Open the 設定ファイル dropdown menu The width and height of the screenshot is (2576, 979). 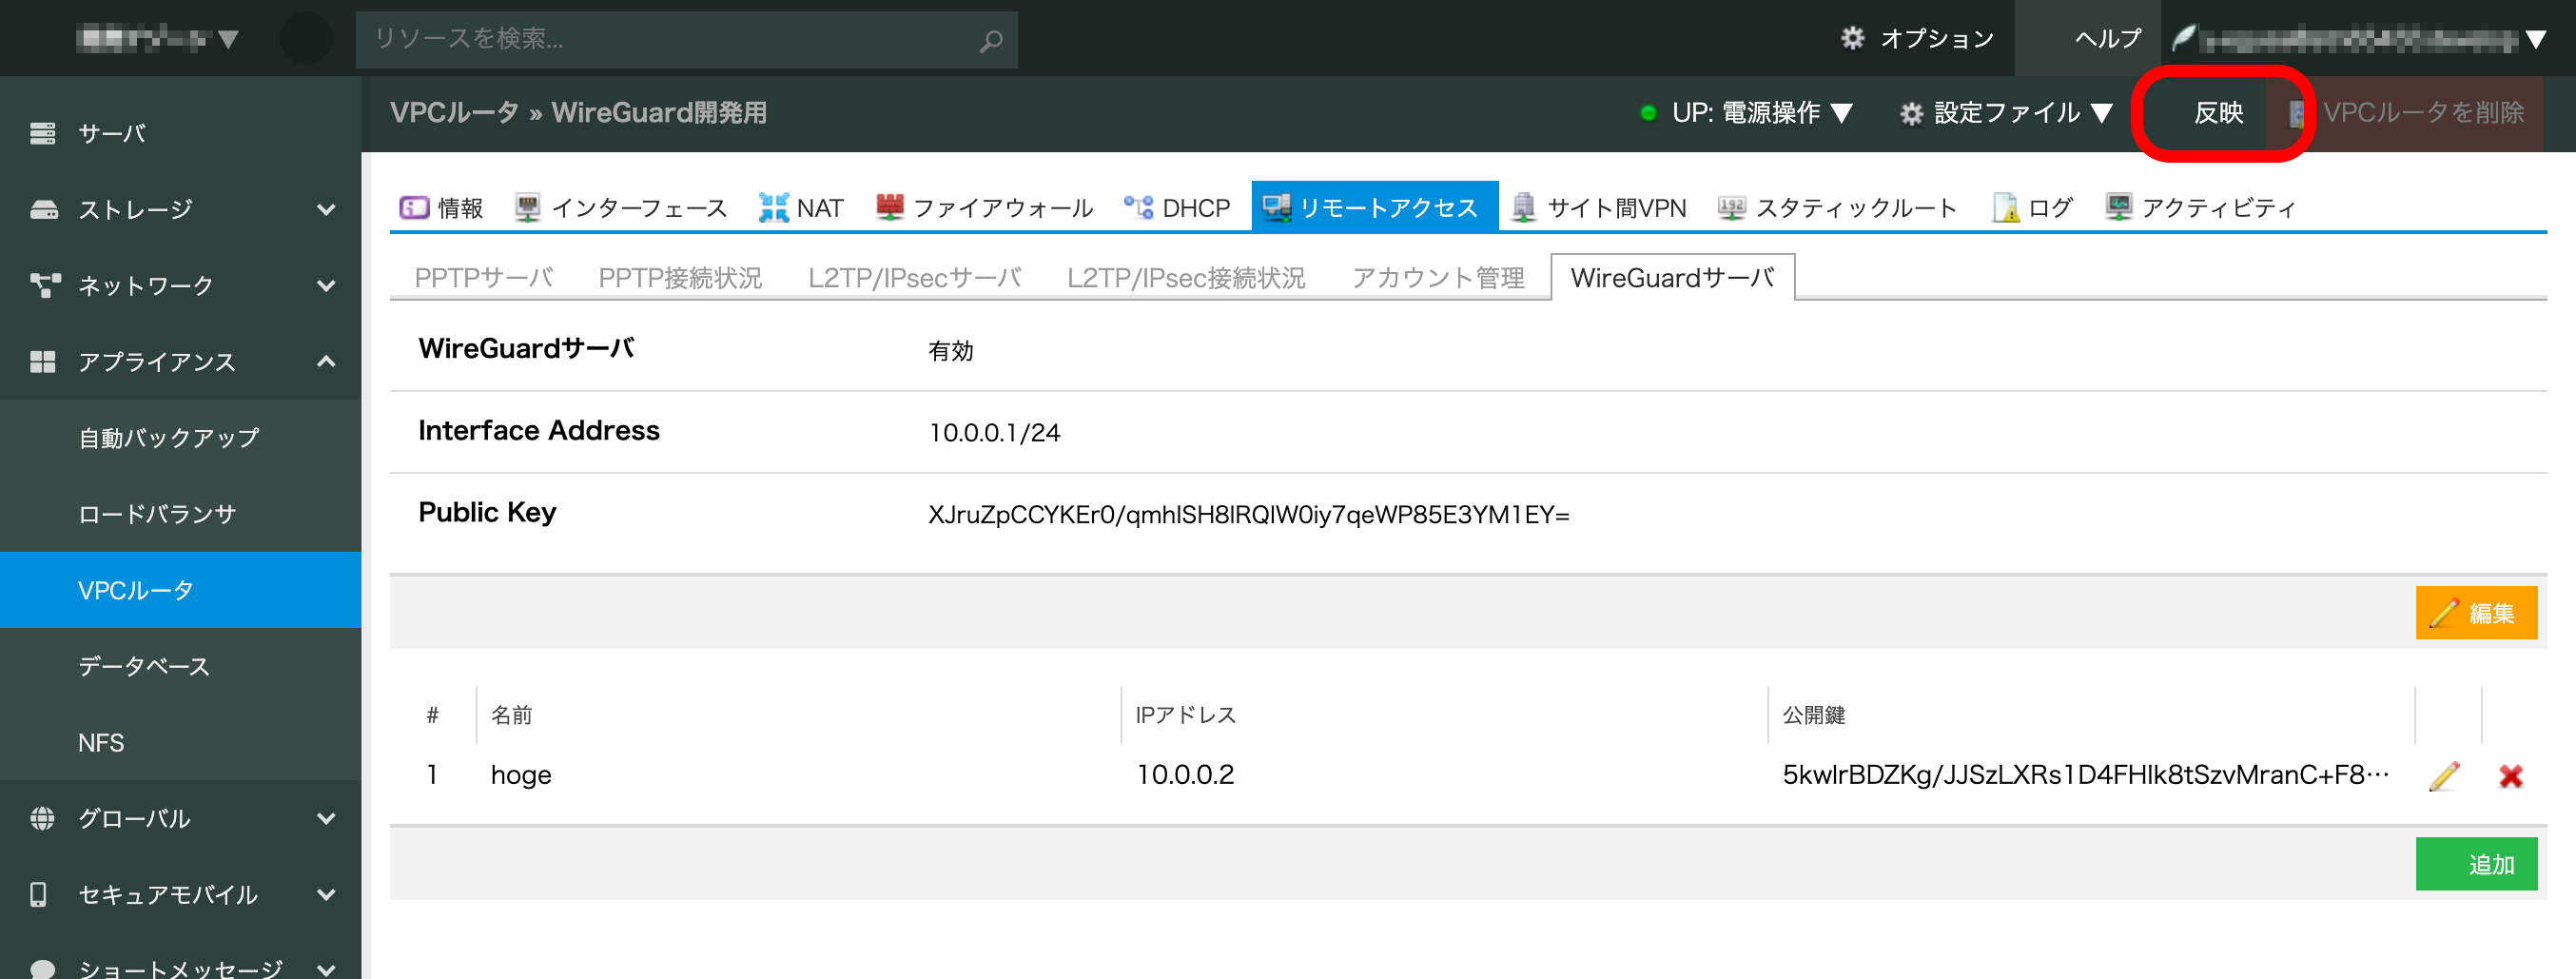(2006, 113)
